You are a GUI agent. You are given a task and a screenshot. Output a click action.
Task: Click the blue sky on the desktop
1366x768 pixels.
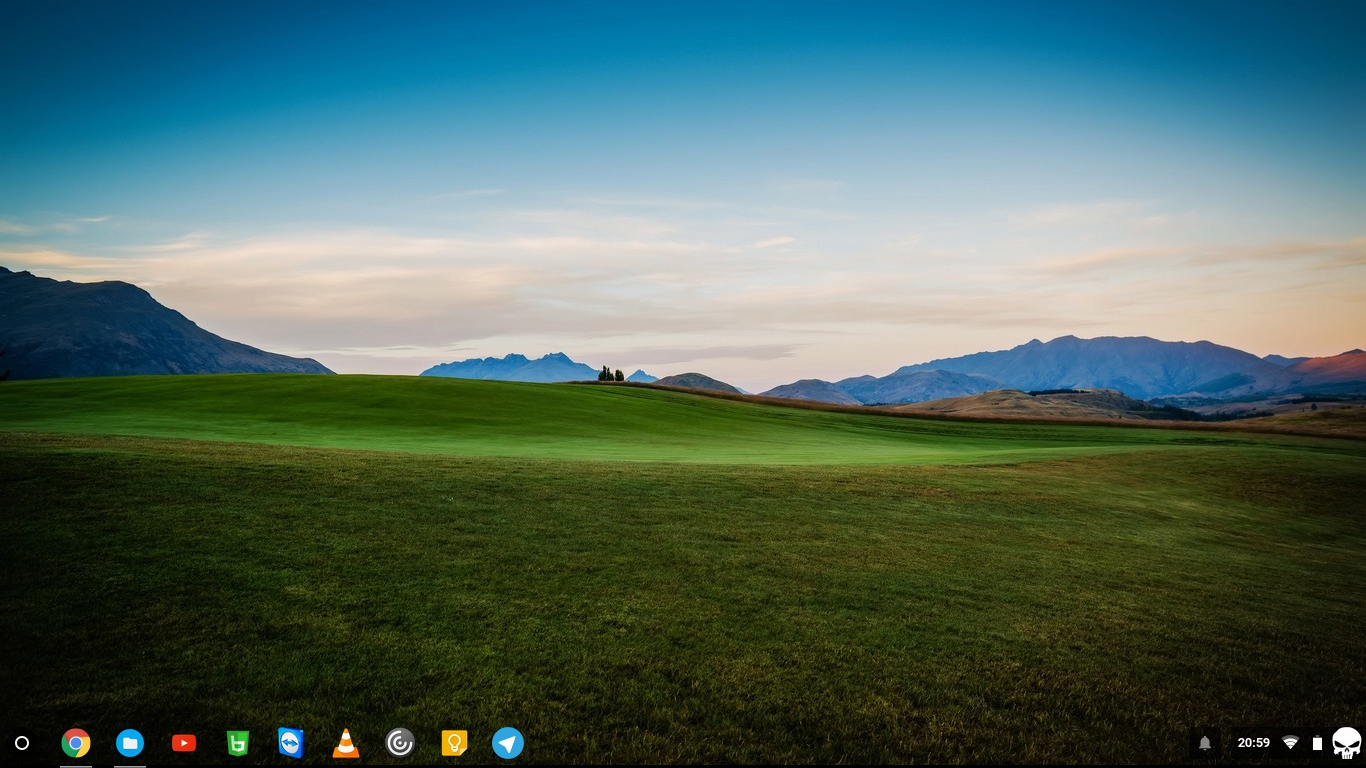[x=680, y=100]
